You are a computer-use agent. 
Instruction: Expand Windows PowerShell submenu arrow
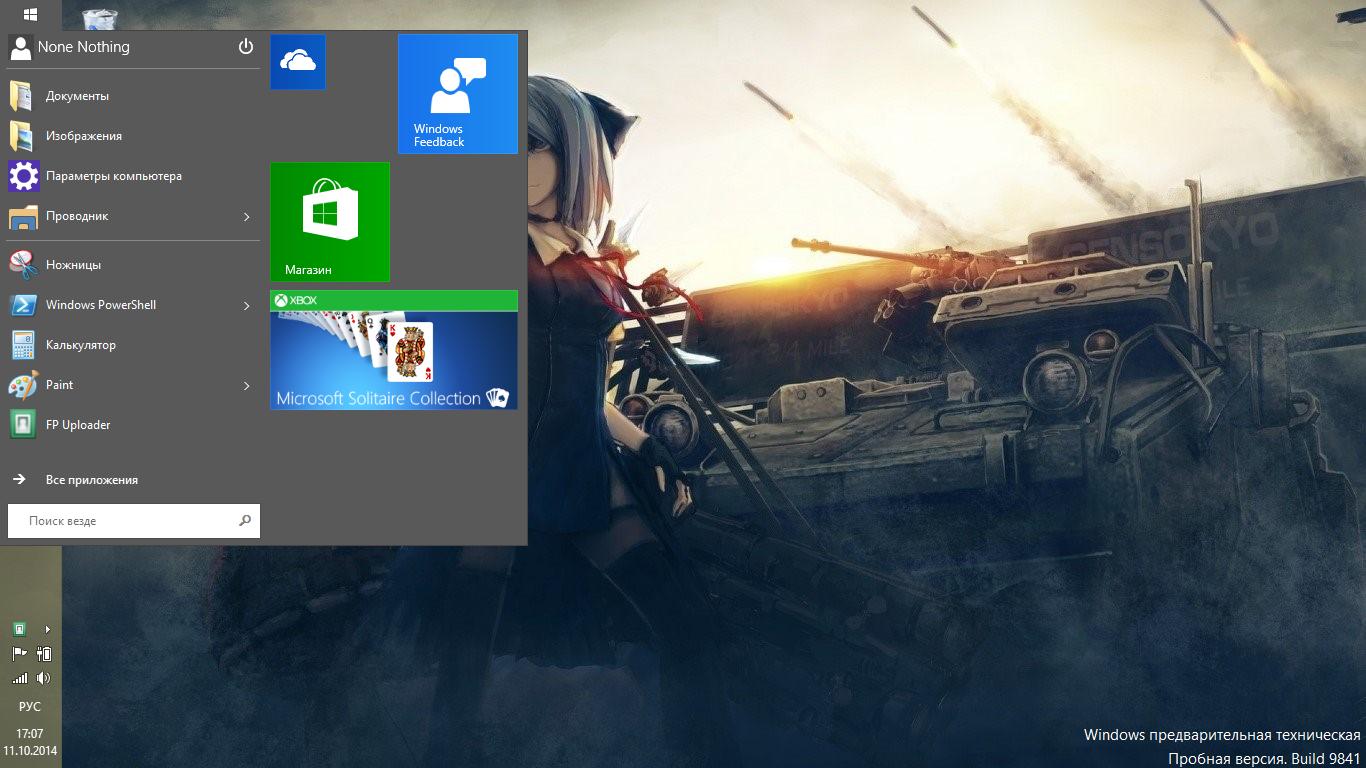[246, 306]
